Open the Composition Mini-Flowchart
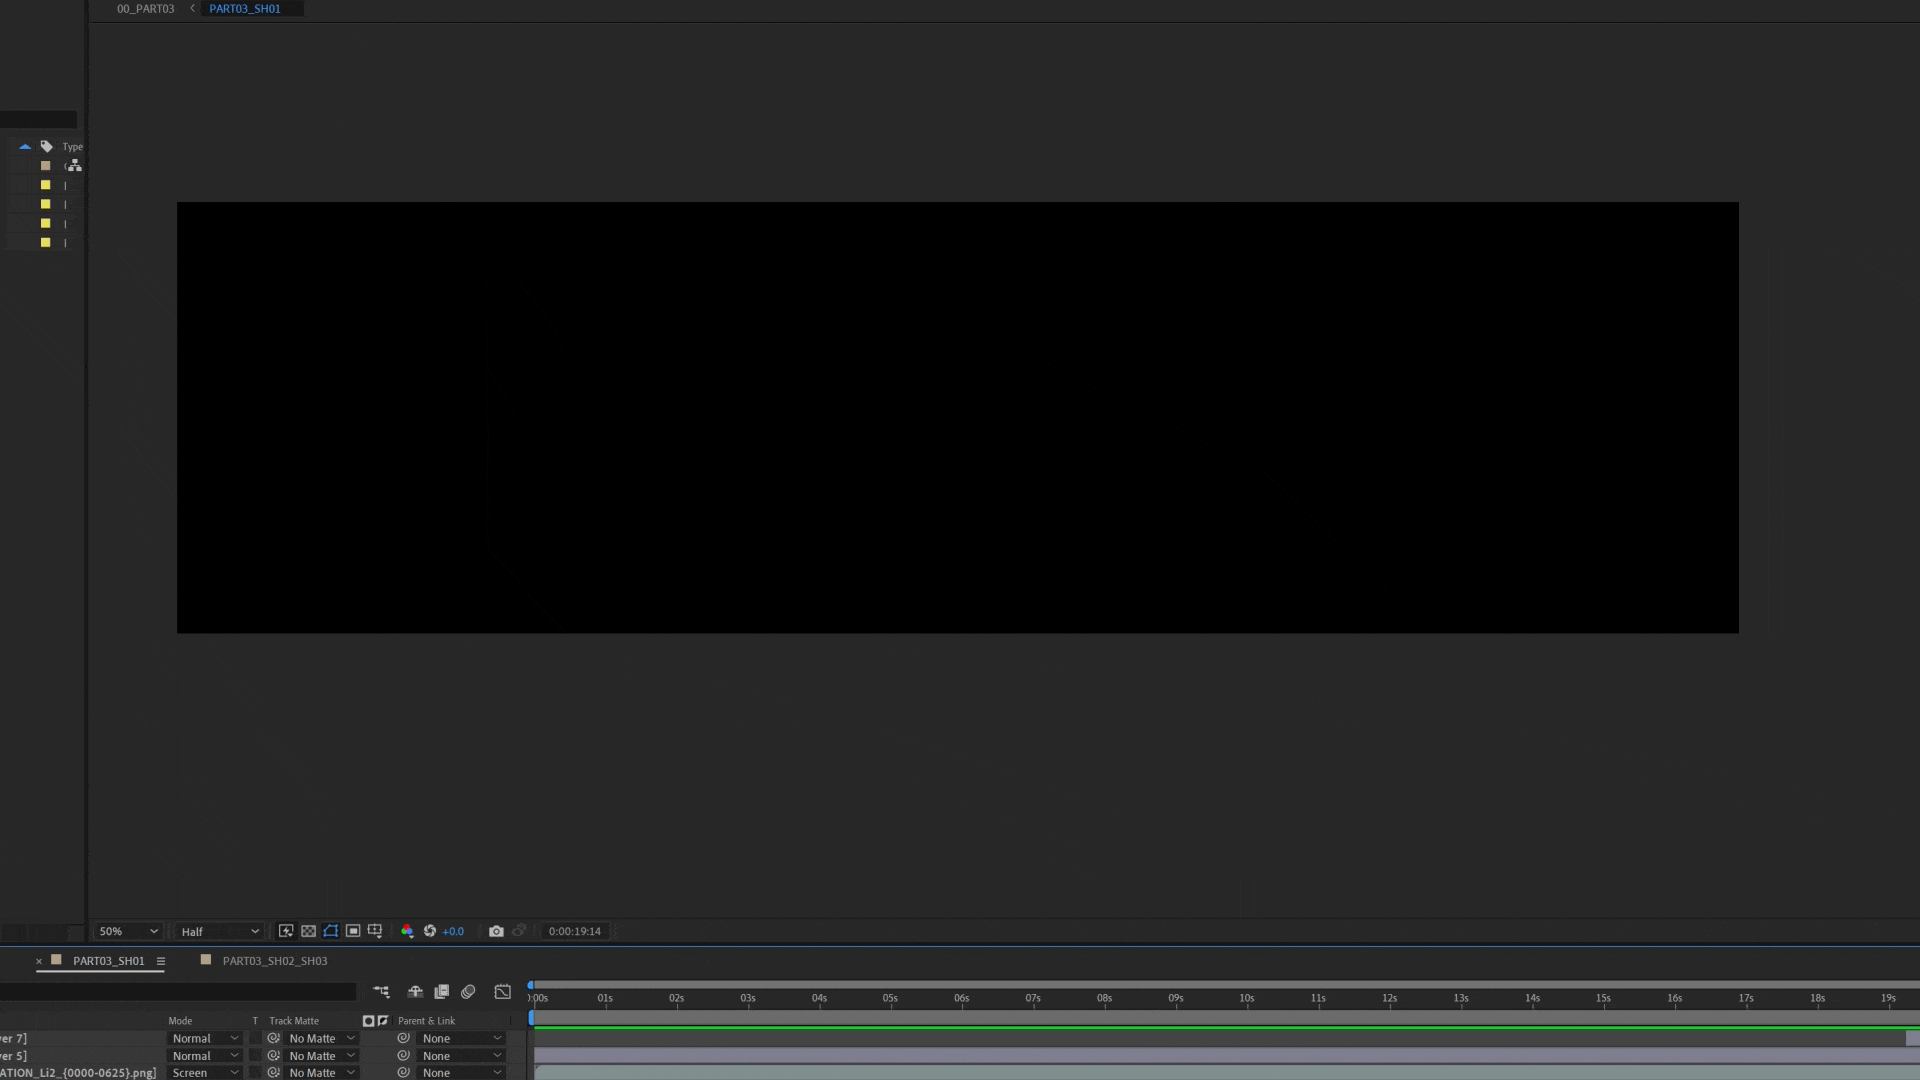The width and height of the screenshot is (1920, 1080). tap(381, 992)
